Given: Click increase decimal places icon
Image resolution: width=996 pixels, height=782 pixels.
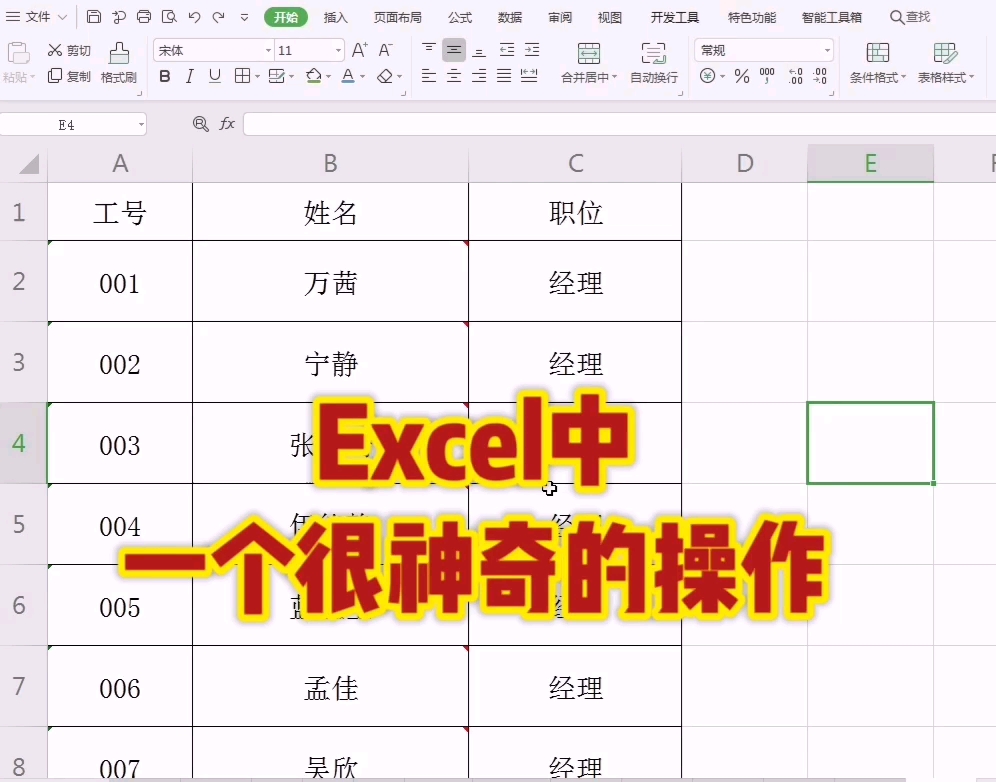Looking at the screenshot, I should (795, 76).
